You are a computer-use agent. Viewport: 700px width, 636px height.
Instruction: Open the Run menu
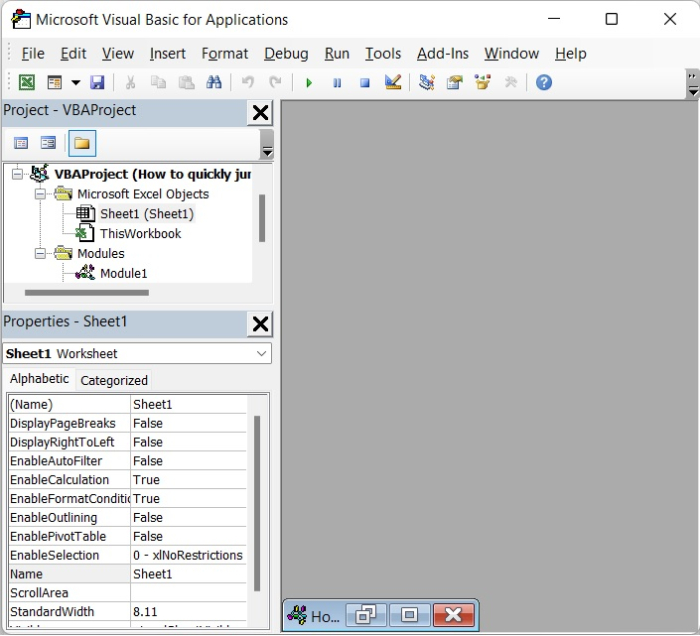point(337,54)
